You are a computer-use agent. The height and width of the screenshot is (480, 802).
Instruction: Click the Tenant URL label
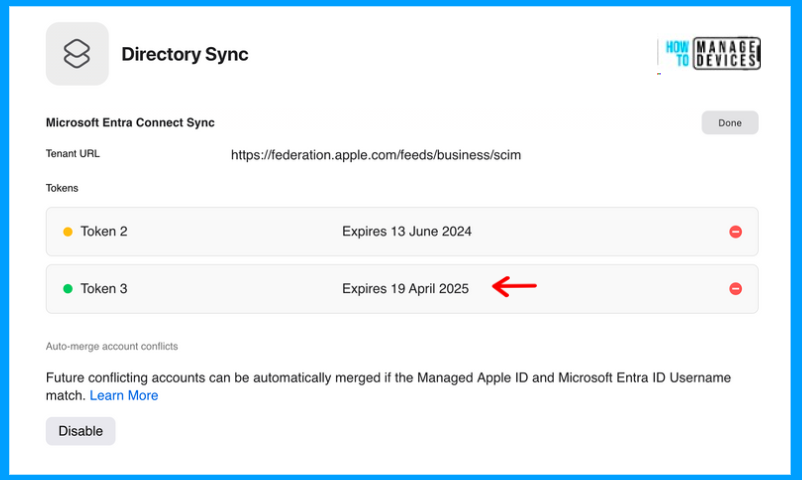coord(73,154)
